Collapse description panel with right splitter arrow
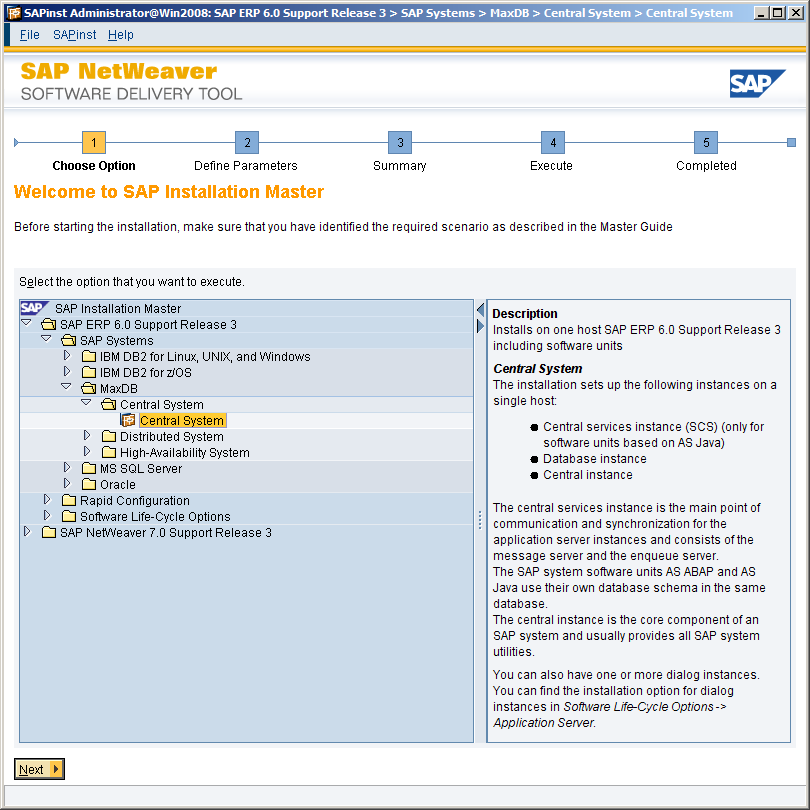Viewport: 810px width, 810px height. point(480,326)
